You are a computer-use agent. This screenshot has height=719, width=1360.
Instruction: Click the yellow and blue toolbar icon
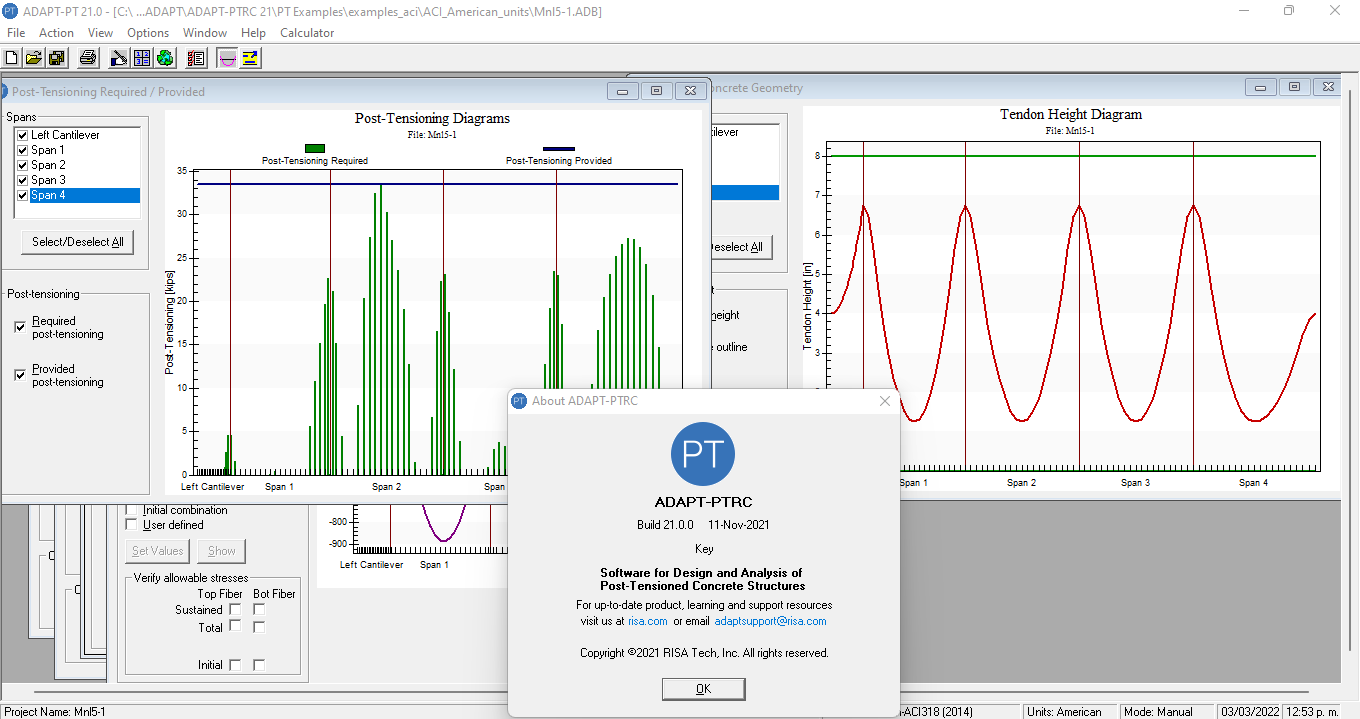[250, 58]
